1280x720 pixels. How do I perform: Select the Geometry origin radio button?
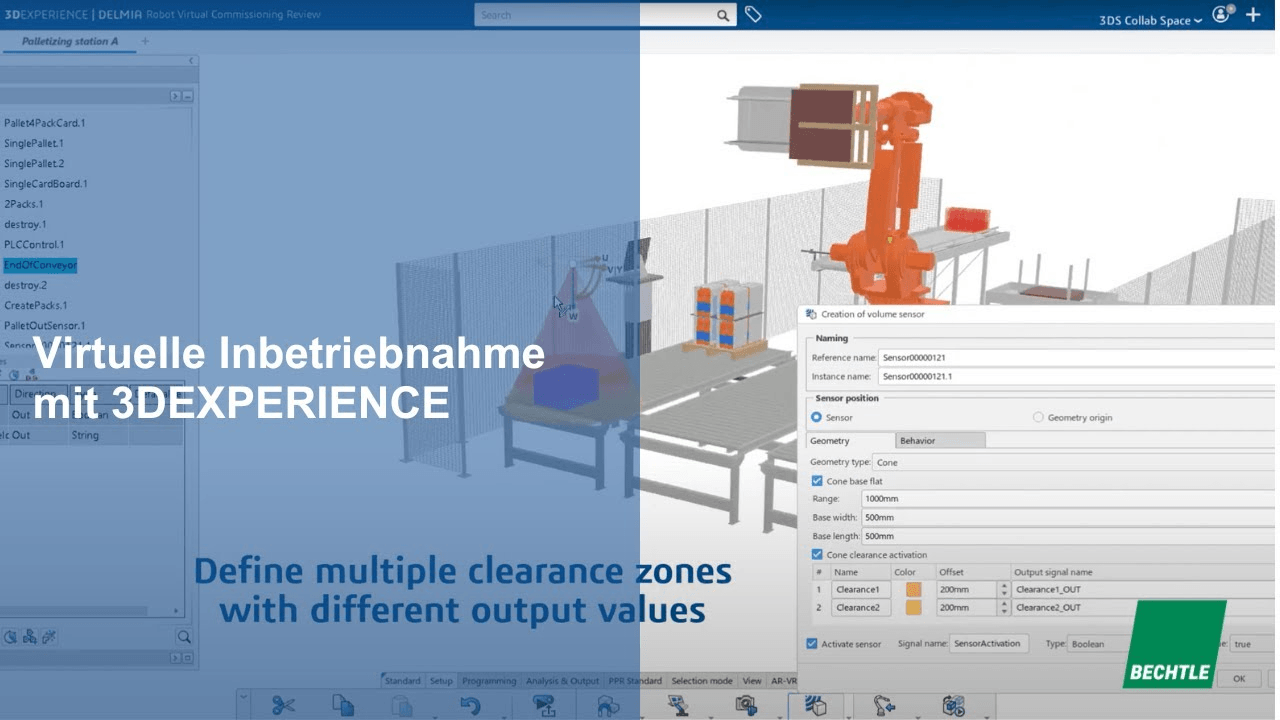(1038, 417)
